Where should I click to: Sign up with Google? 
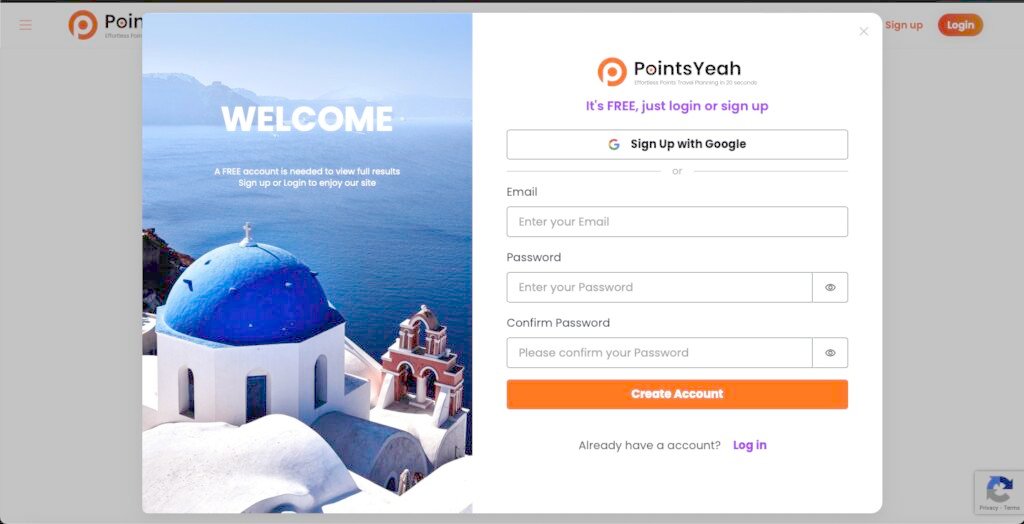(x=677, y=144)
